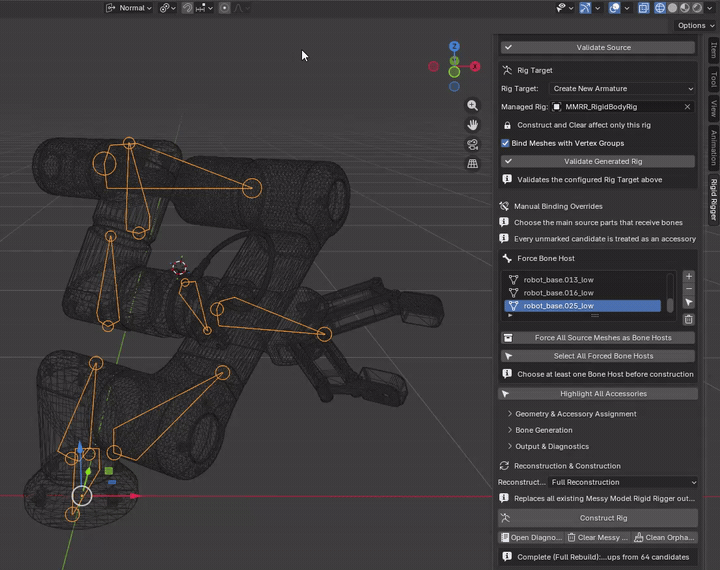Toggle show overlays button

tap(614, 8)
